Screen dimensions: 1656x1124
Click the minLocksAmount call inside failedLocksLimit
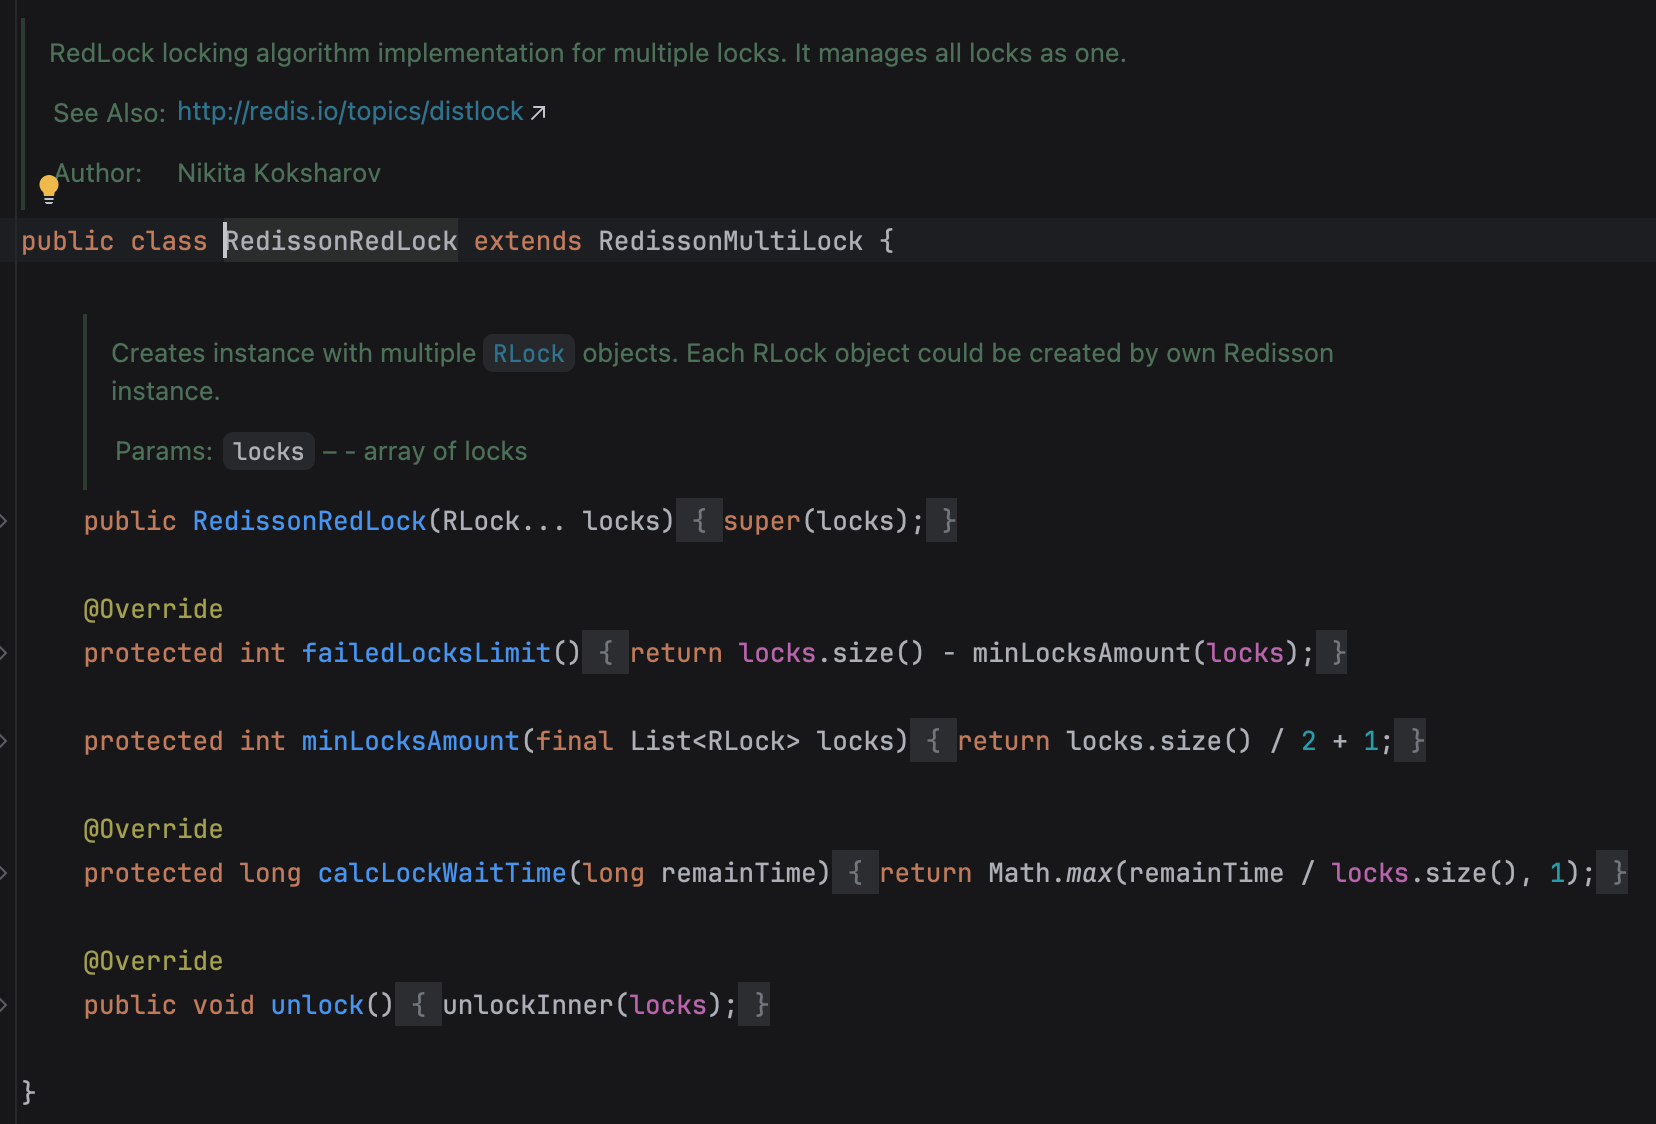(x=1083, y=653)
